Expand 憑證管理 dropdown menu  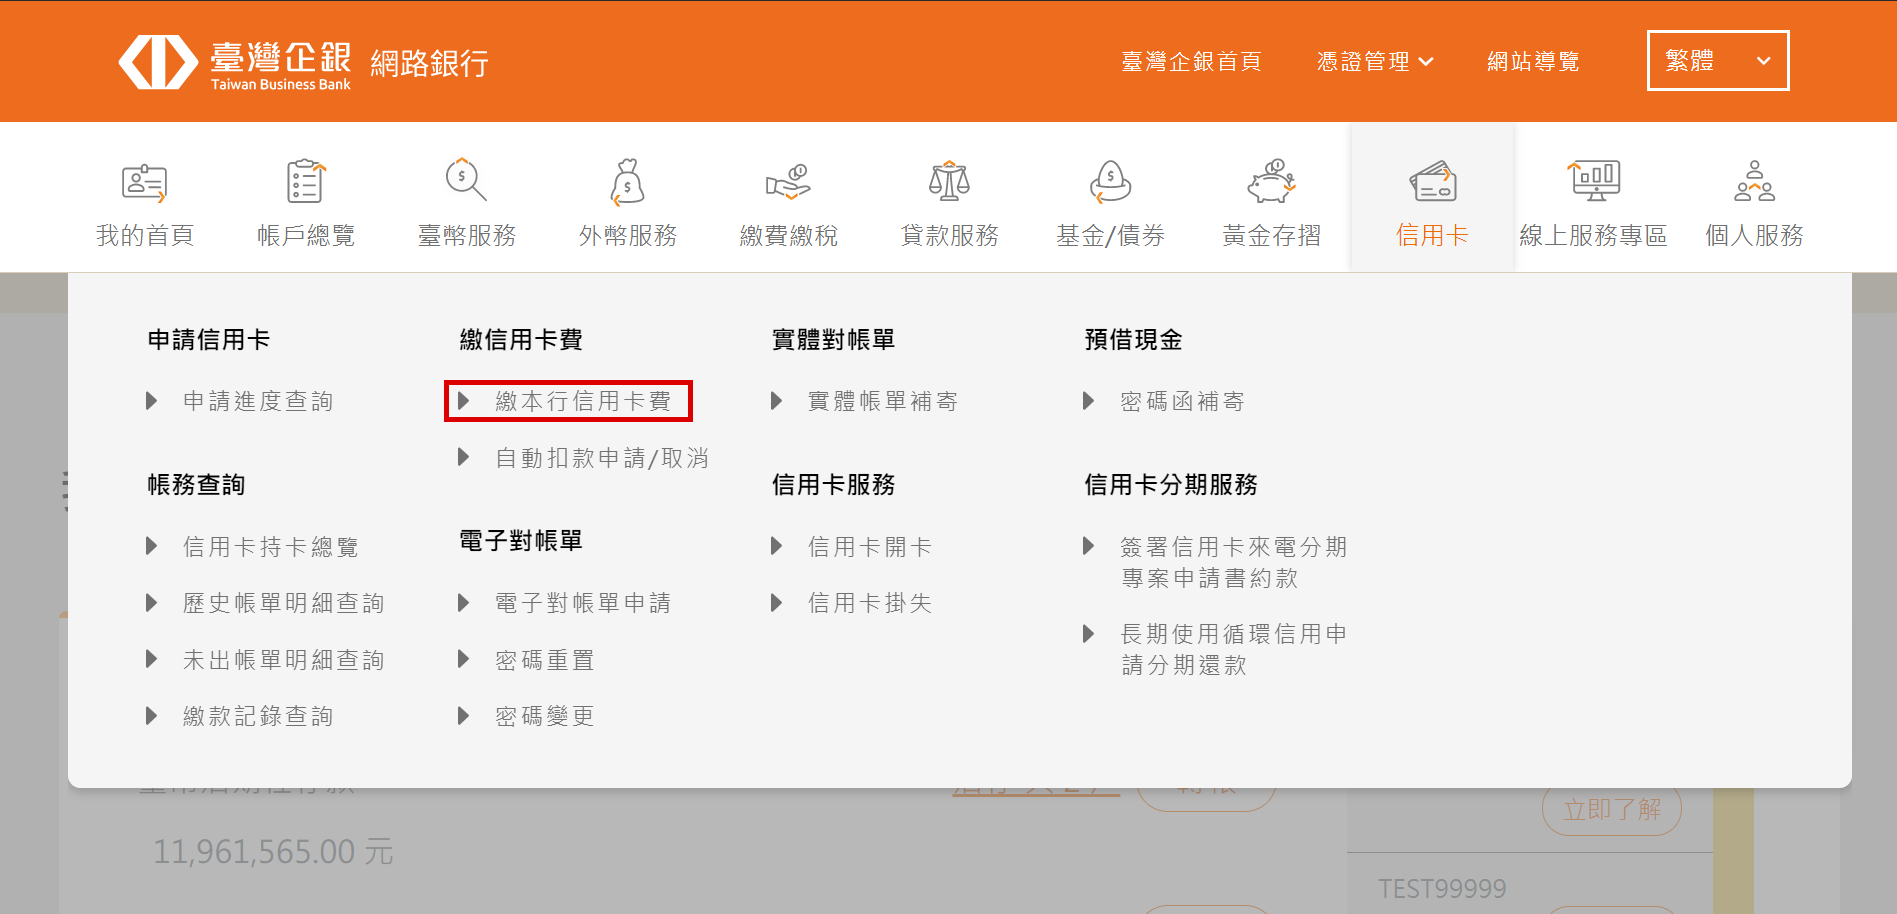click(x=1375, y=62)
